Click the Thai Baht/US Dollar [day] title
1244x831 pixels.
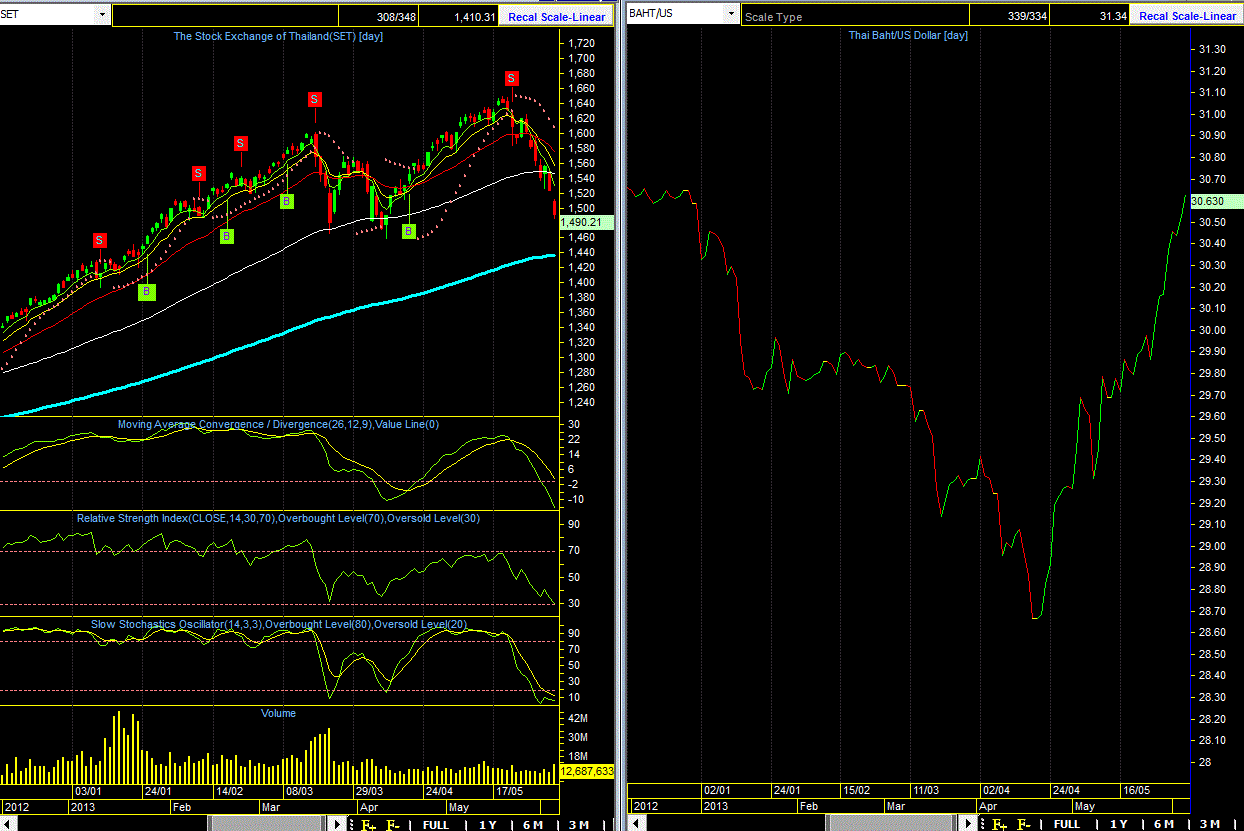[907, 36]
